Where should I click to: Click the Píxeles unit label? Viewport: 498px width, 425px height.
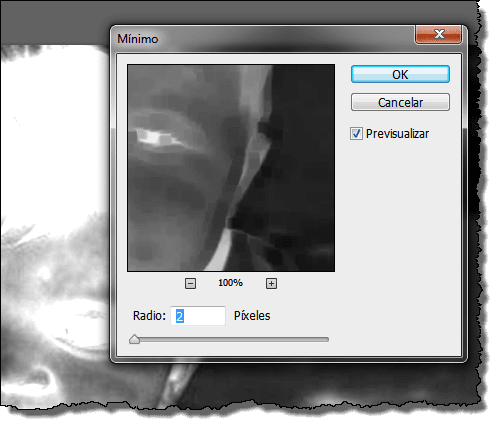(252, 316)
